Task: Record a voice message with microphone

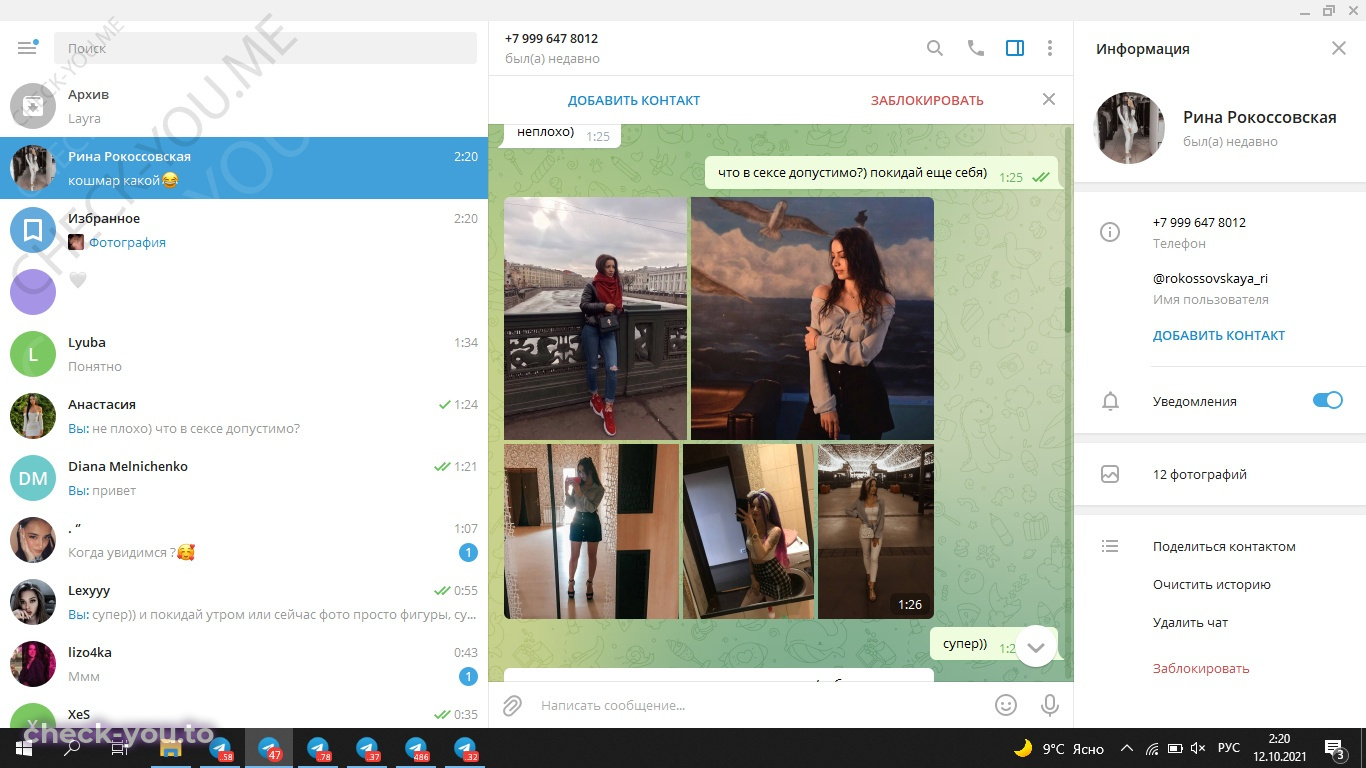Action: tap(1050, 705)
